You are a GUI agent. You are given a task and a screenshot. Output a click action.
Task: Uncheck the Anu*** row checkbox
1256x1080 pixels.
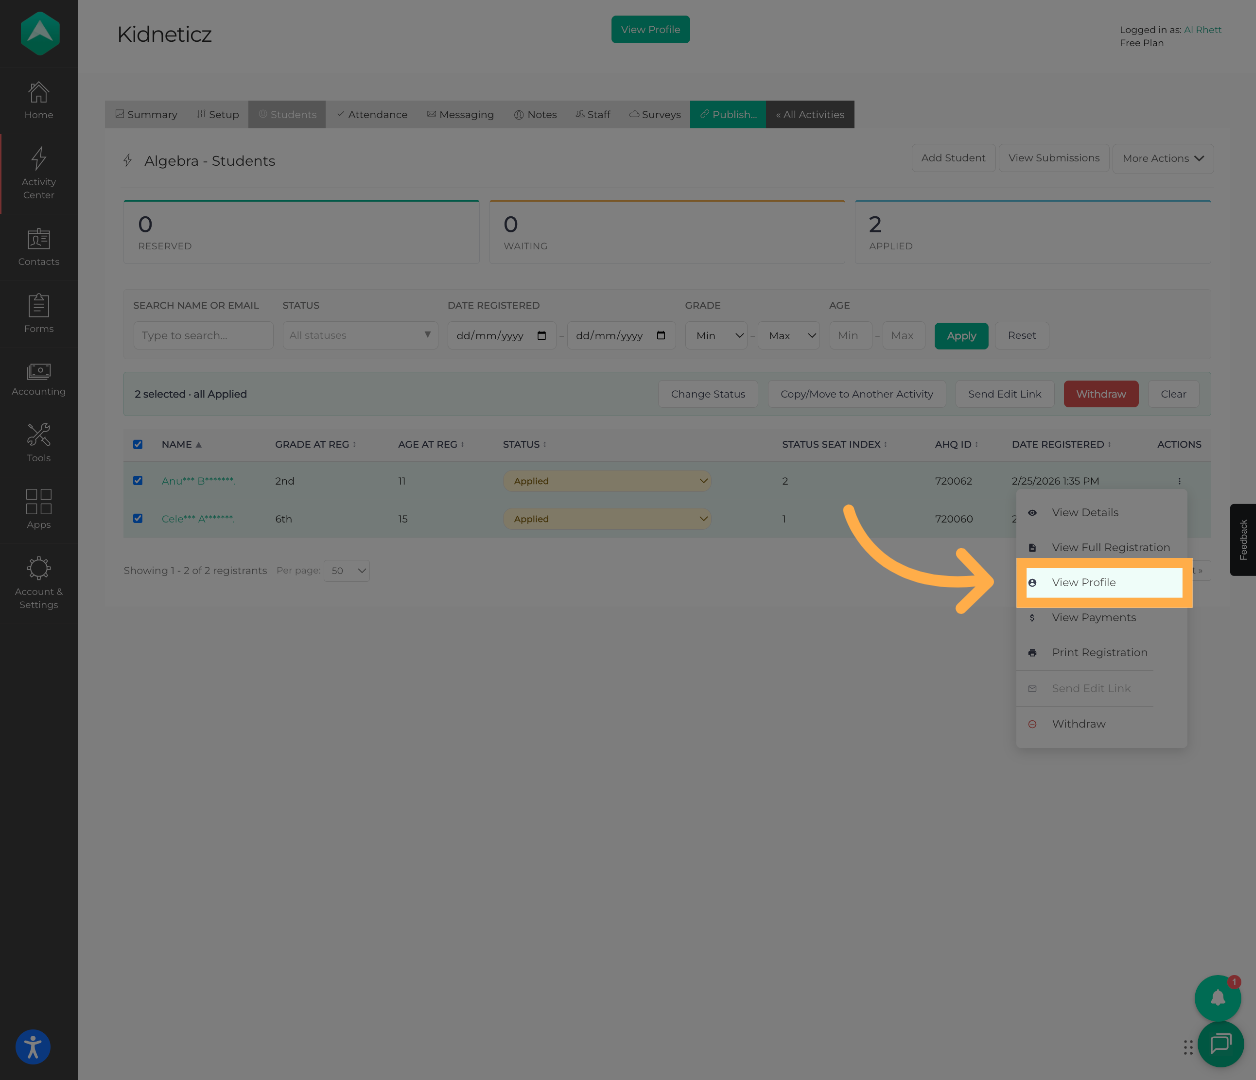coord(138,480)
